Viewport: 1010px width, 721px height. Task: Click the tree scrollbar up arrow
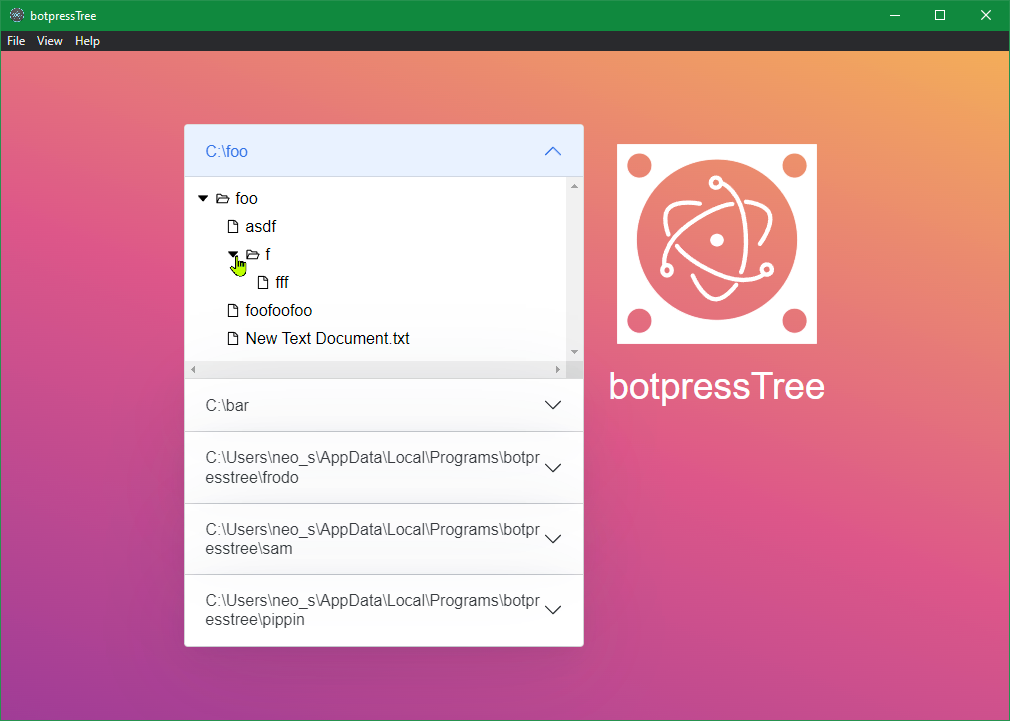click(575, 186)
